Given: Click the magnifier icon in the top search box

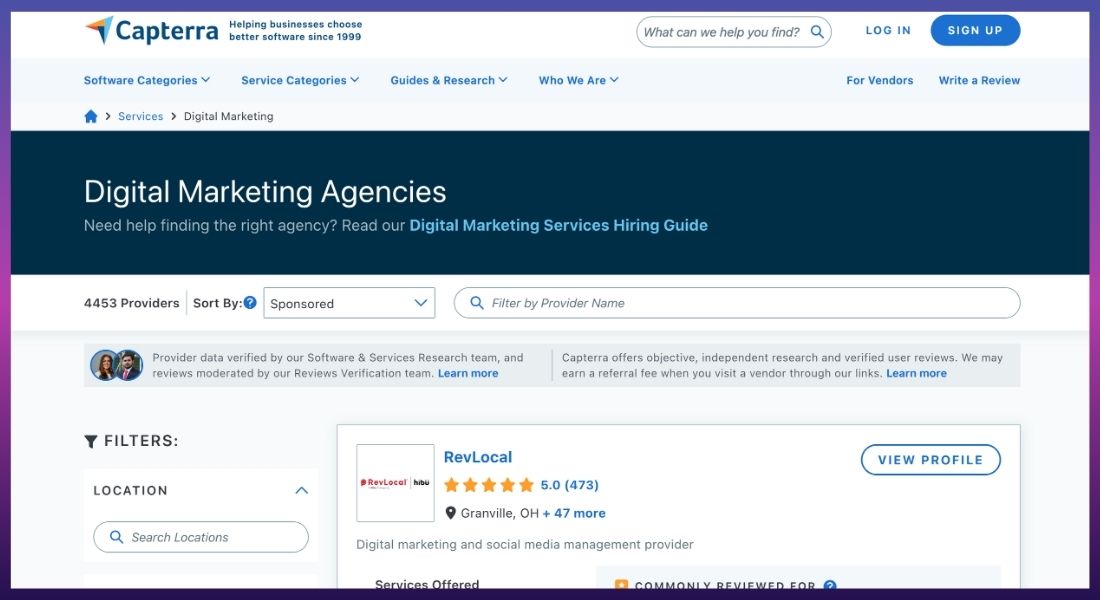Looking at the screenshot, I should (817, 32).
